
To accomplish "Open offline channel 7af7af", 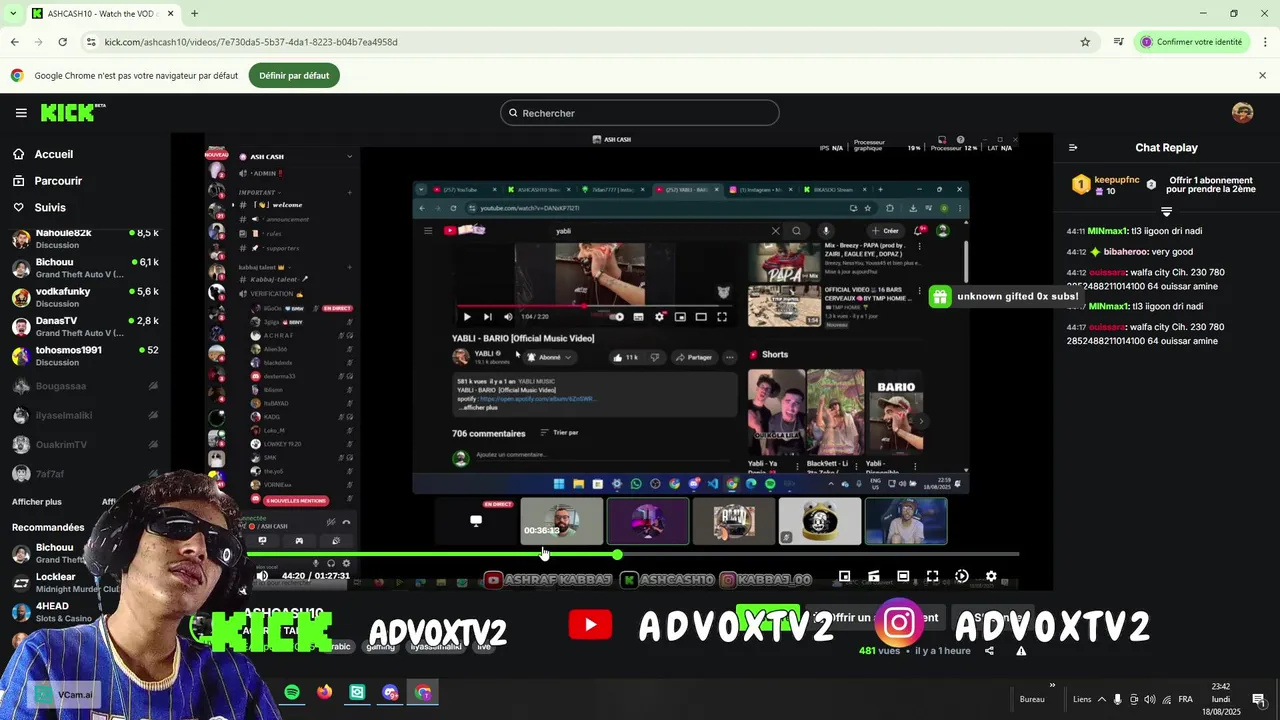I will point(85,474).
